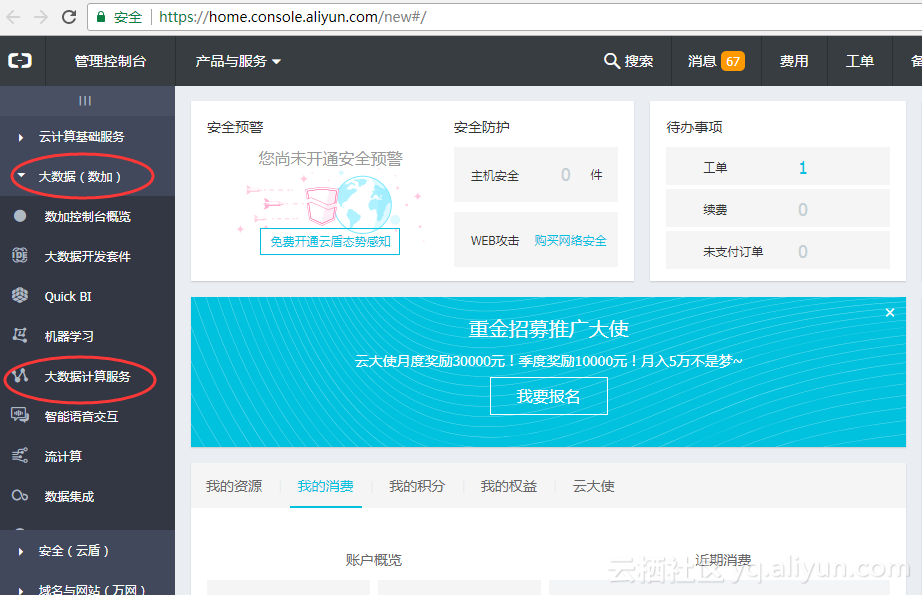The height and width of the screenshot is (595, 922).
Task: Click the browser reload icon
Action: click(x=69, y=17)
